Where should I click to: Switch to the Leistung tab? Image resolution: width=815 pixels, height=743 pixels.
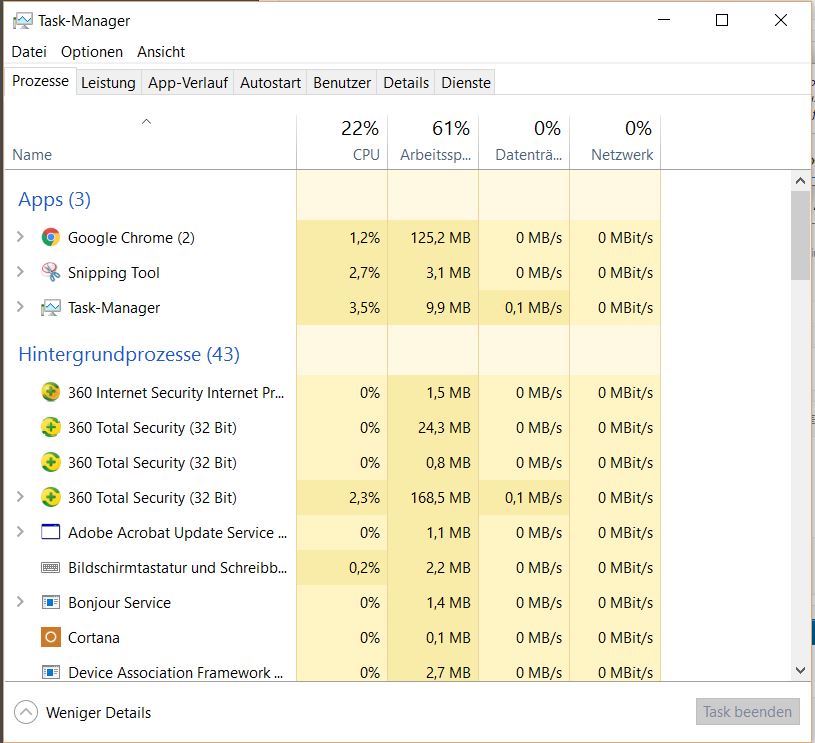pyautogui.click(x=108, y=83)
